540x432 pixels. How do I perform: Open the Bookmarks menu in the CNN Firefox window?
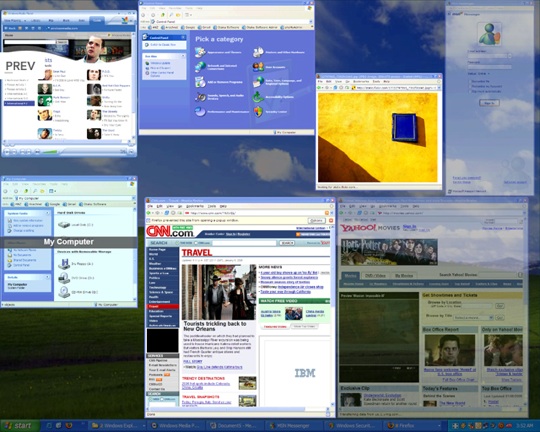pyautogui.click(x=195, y=206)
